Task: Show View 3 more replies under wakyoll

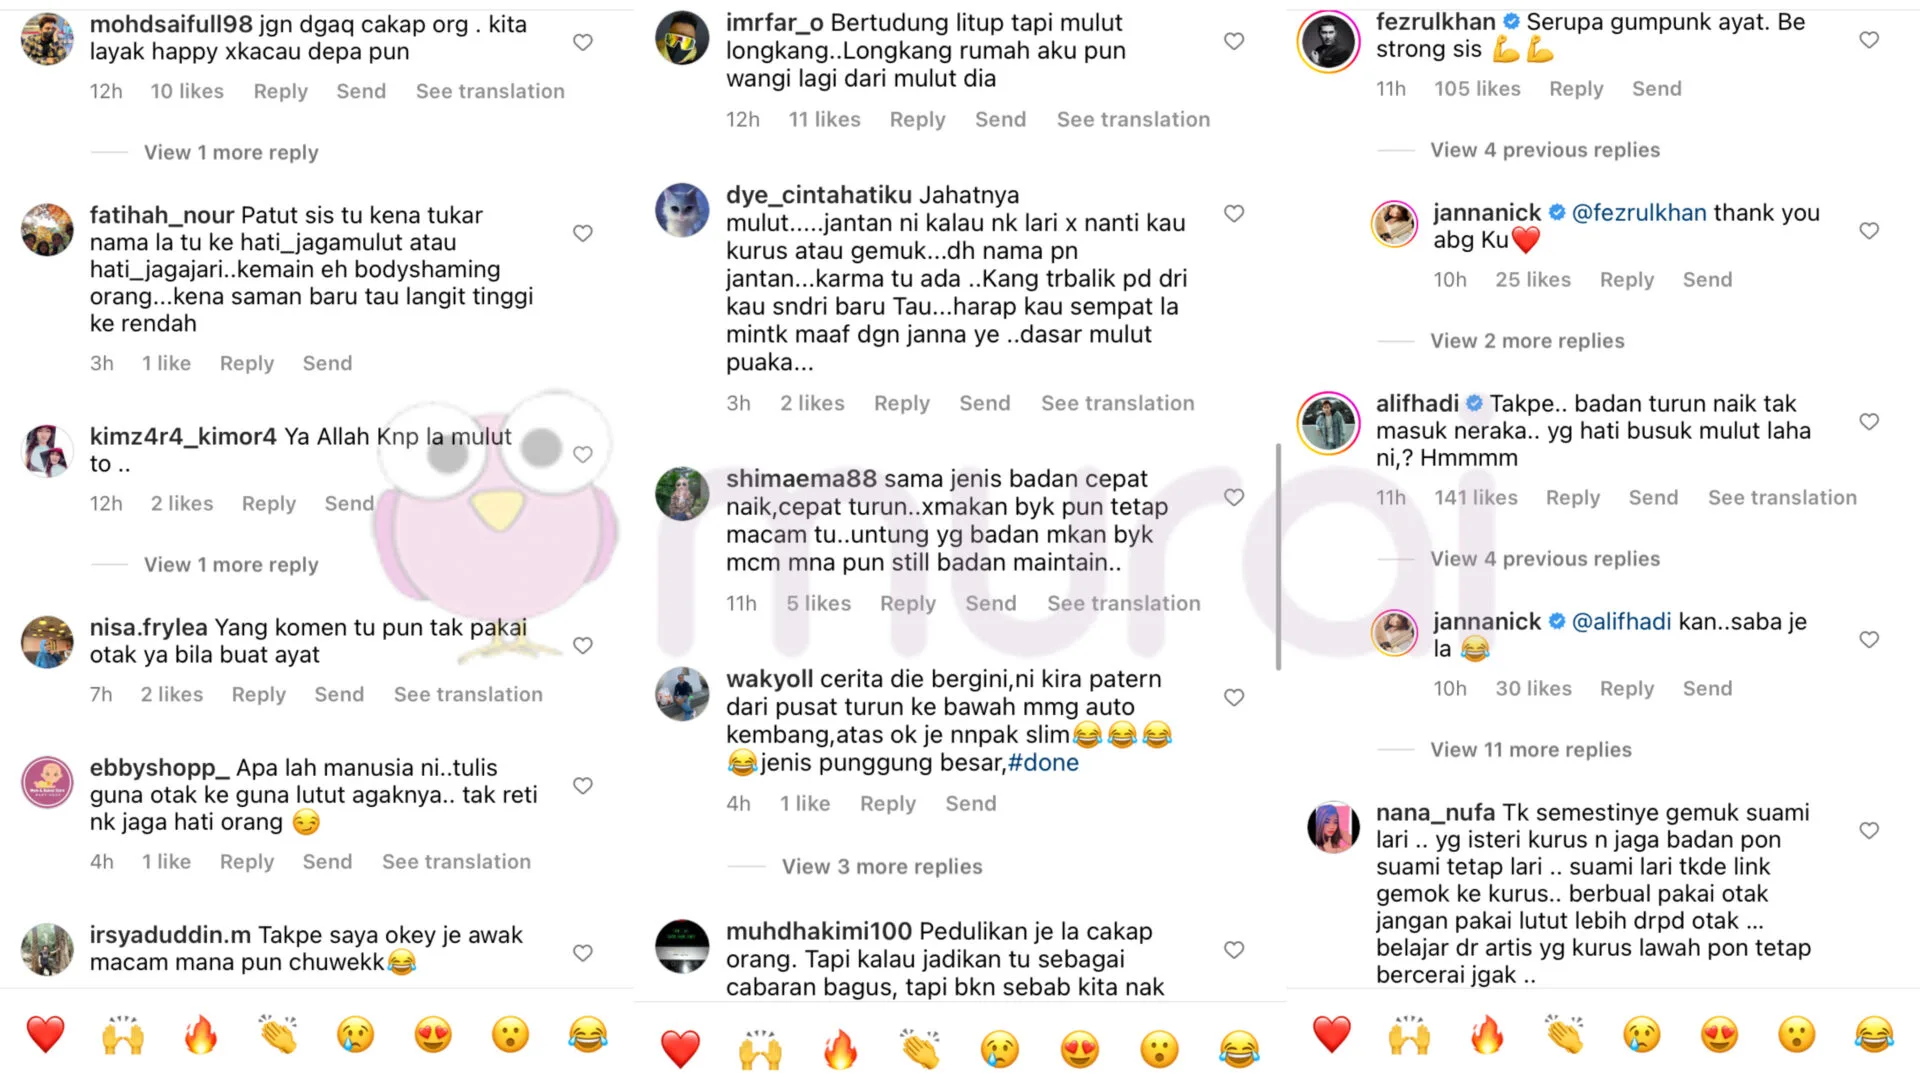Action: (x=882, y=867)
